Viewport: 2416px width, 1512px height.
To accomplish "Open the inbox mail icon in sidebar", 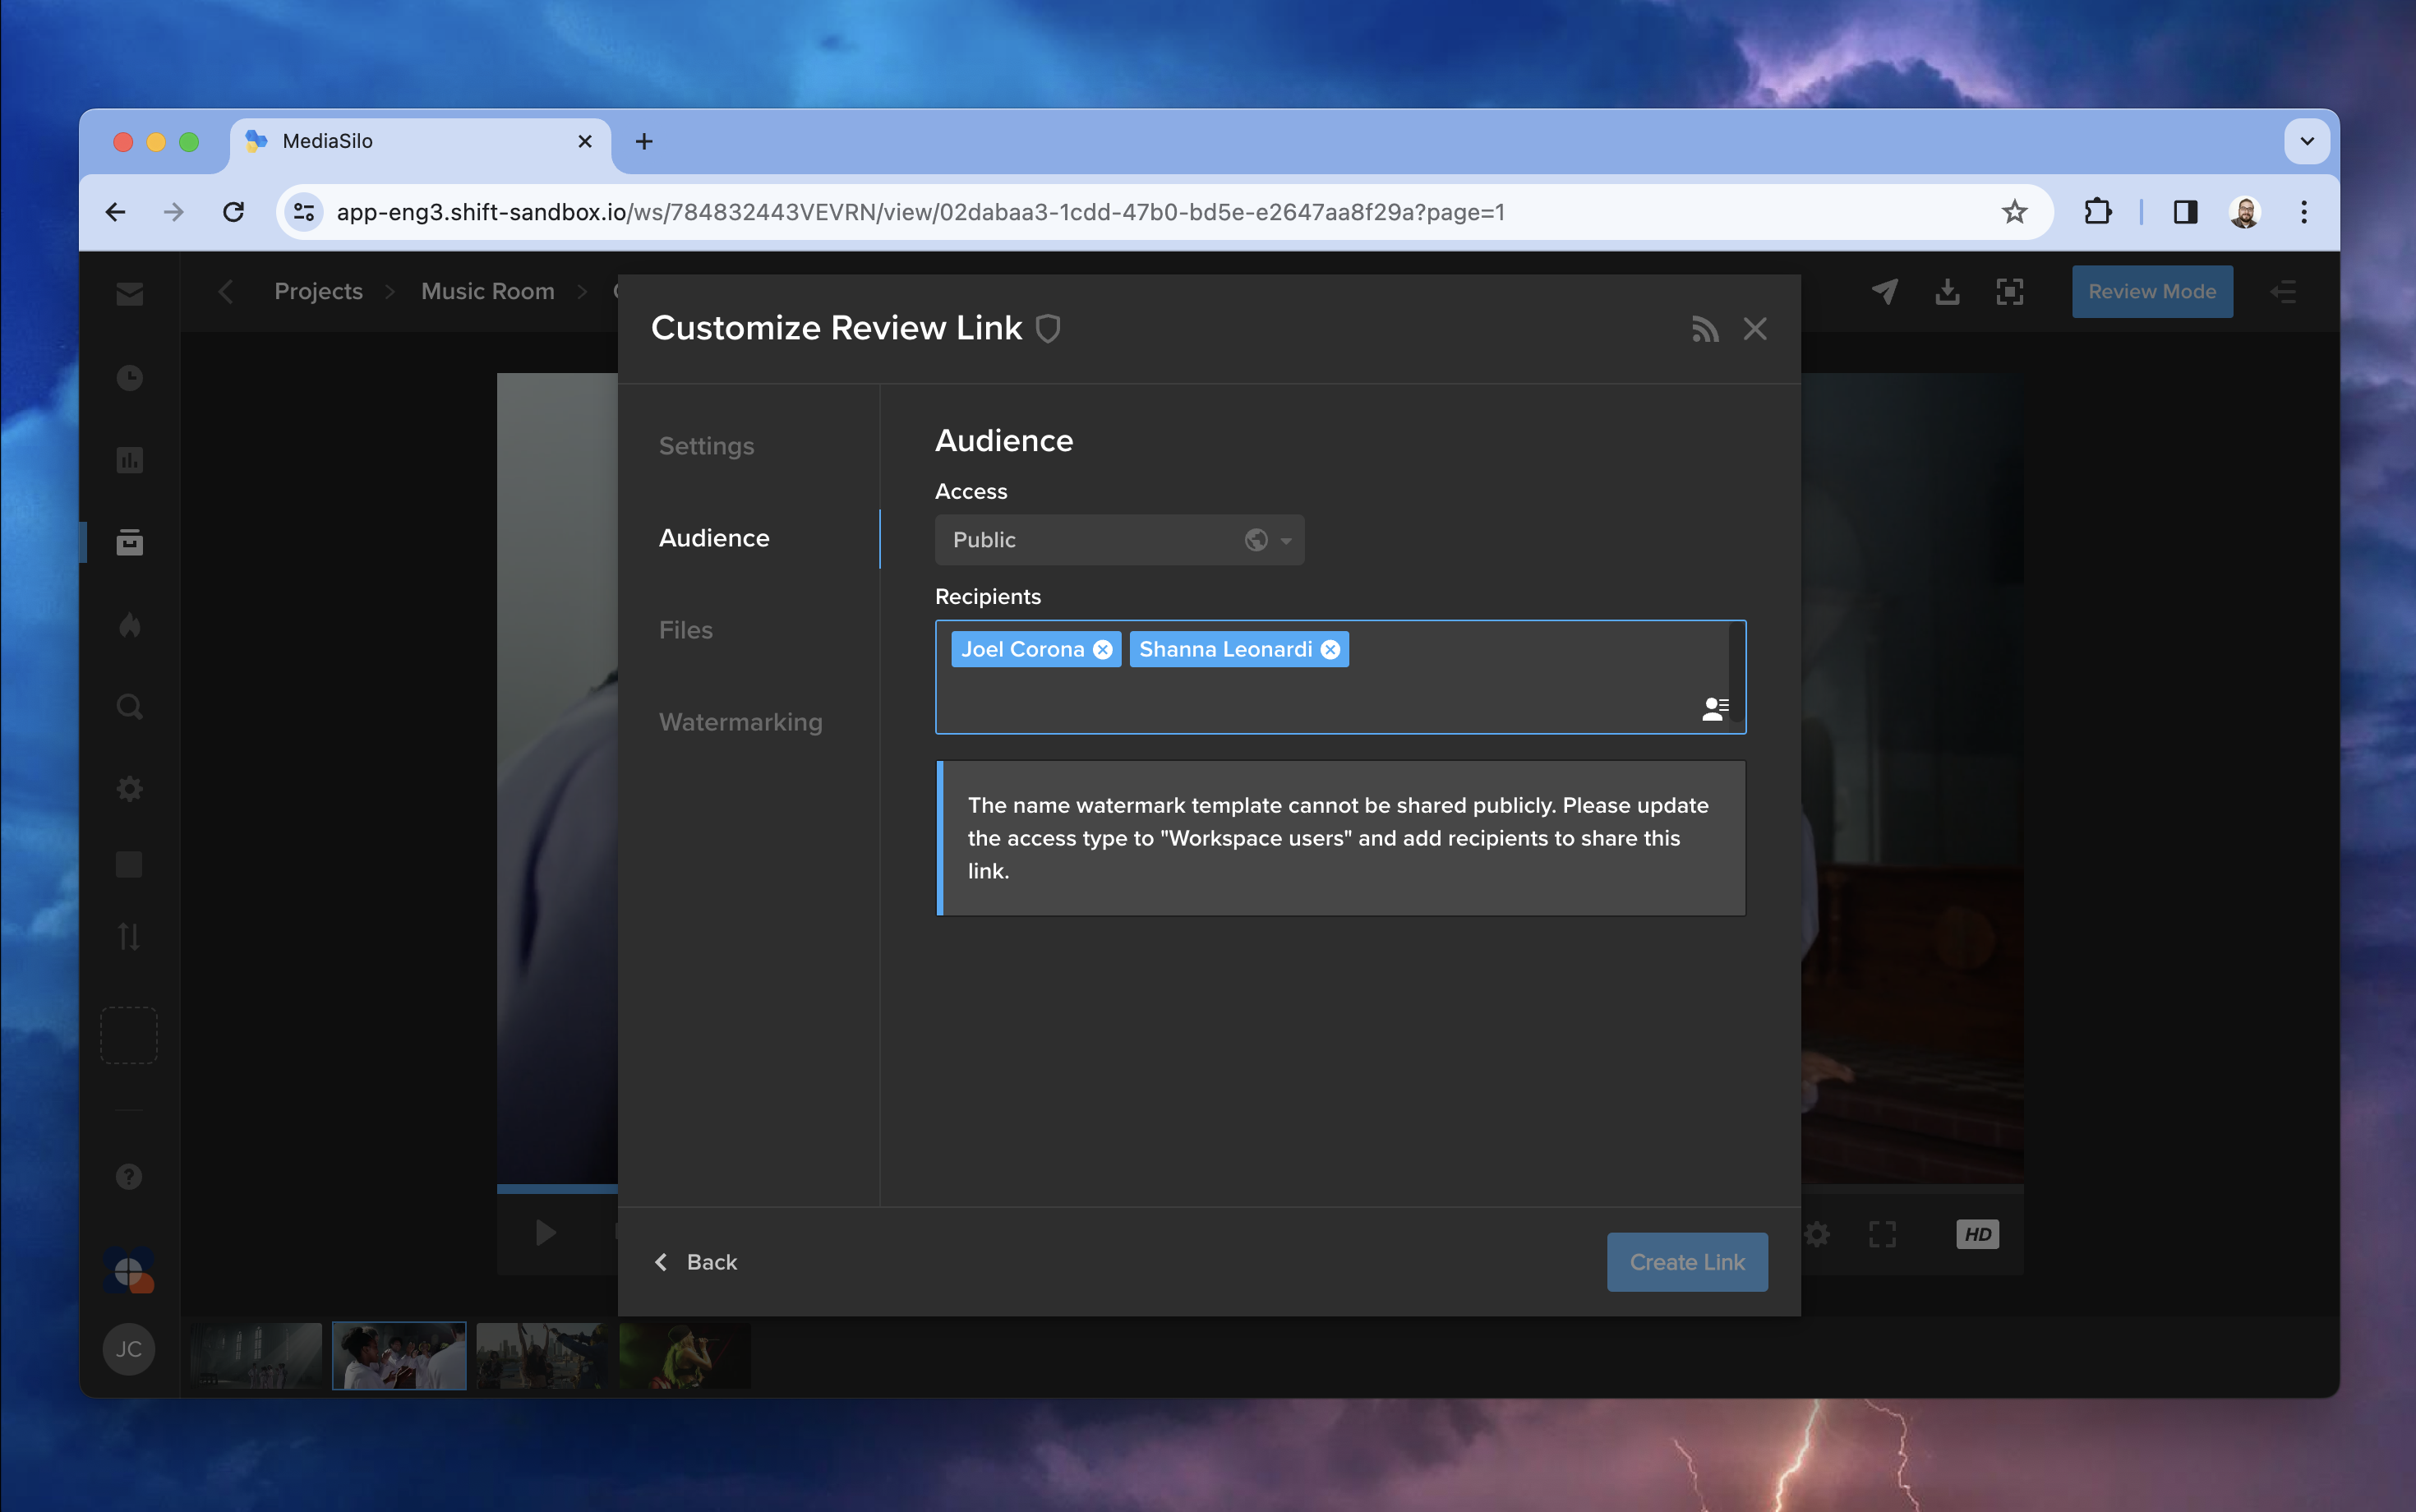I will [129, 293].
